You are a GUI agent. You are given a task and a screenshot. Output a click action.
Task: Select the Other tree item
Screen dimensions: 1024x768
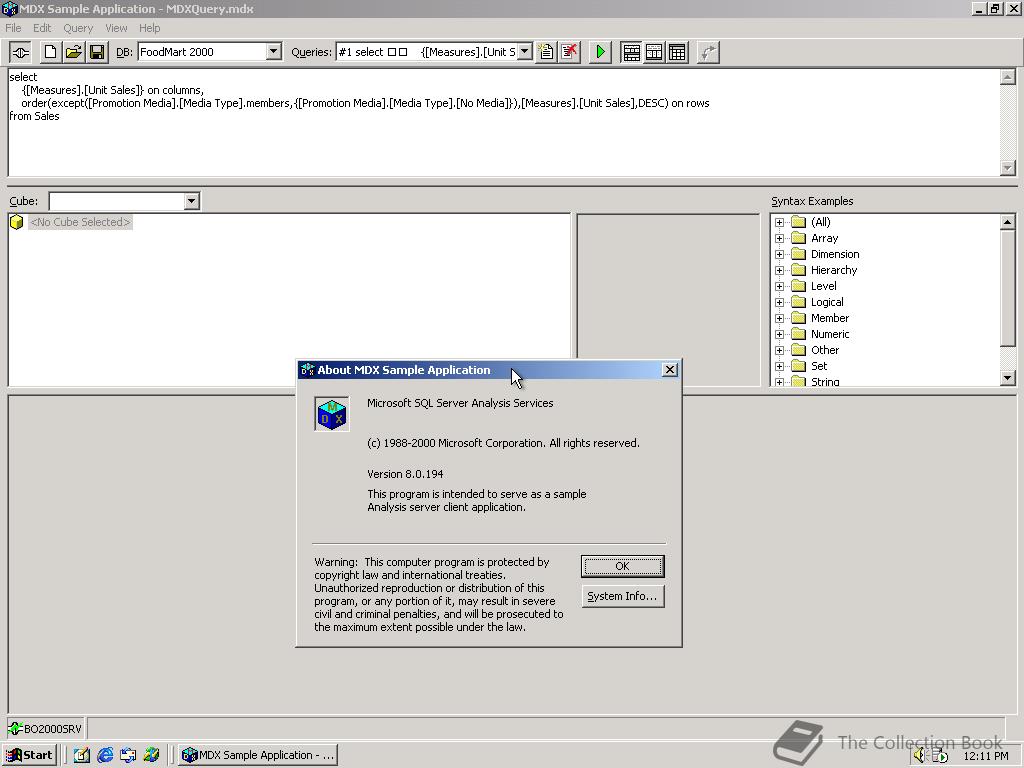click(825, 350)
